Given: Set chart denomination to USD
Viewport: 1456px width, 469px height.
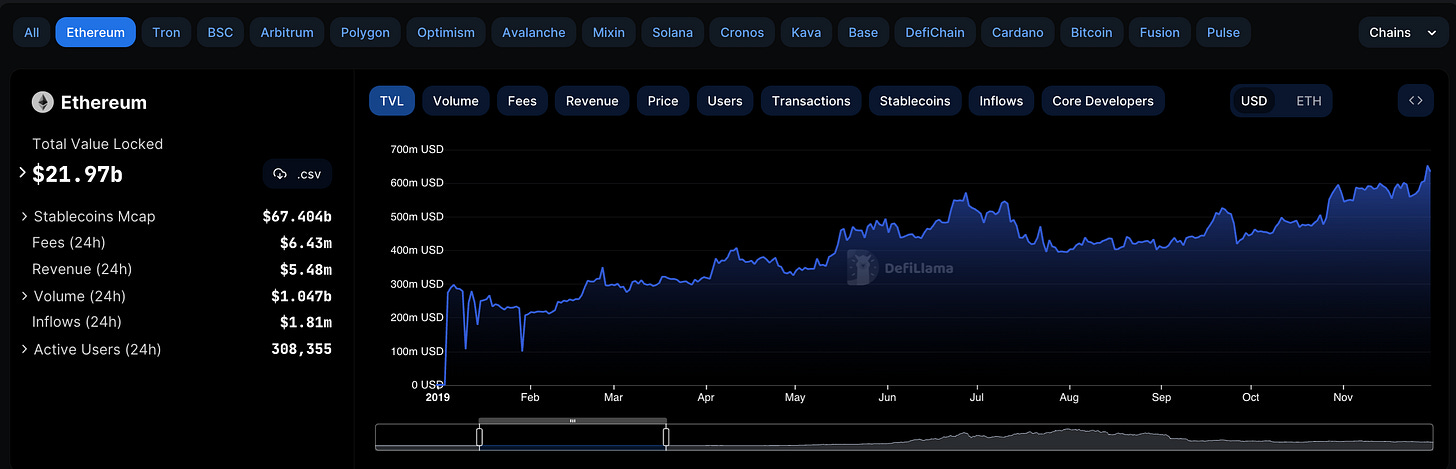Looking at the screenshot, I should pos(1254,100).
